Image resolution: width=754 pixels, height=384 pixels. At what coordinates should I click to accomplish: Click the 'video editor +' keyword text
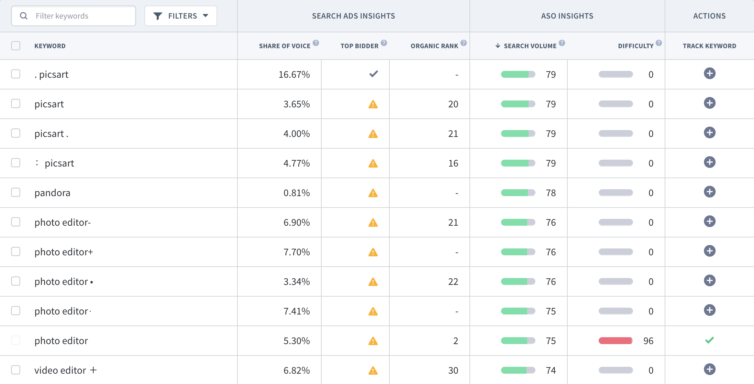(x=65, y=370)
